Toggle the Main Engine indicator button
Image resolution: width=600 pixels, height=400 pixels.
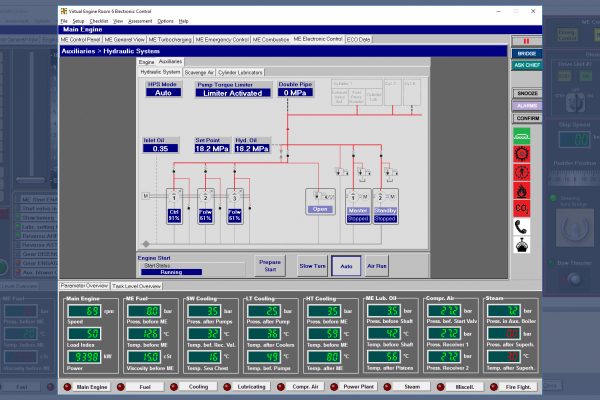(93, 386)
